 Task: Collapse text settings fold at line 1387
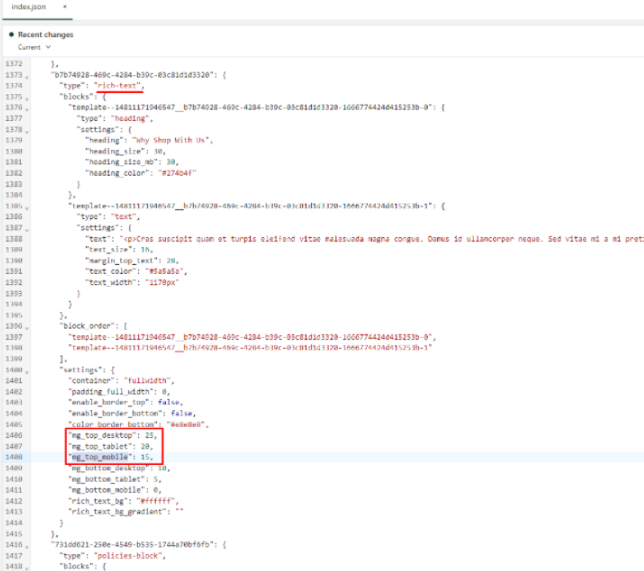pyautogui.click(x=27, y=230)
